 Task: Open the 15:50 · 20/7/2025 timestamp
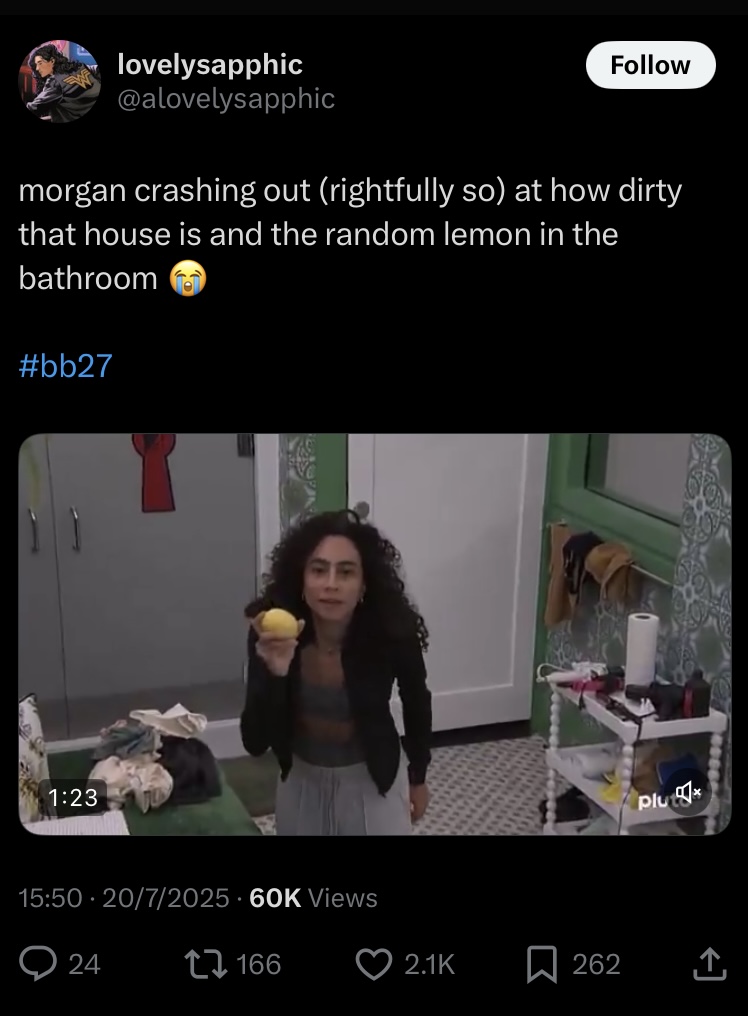coord(124,898)
